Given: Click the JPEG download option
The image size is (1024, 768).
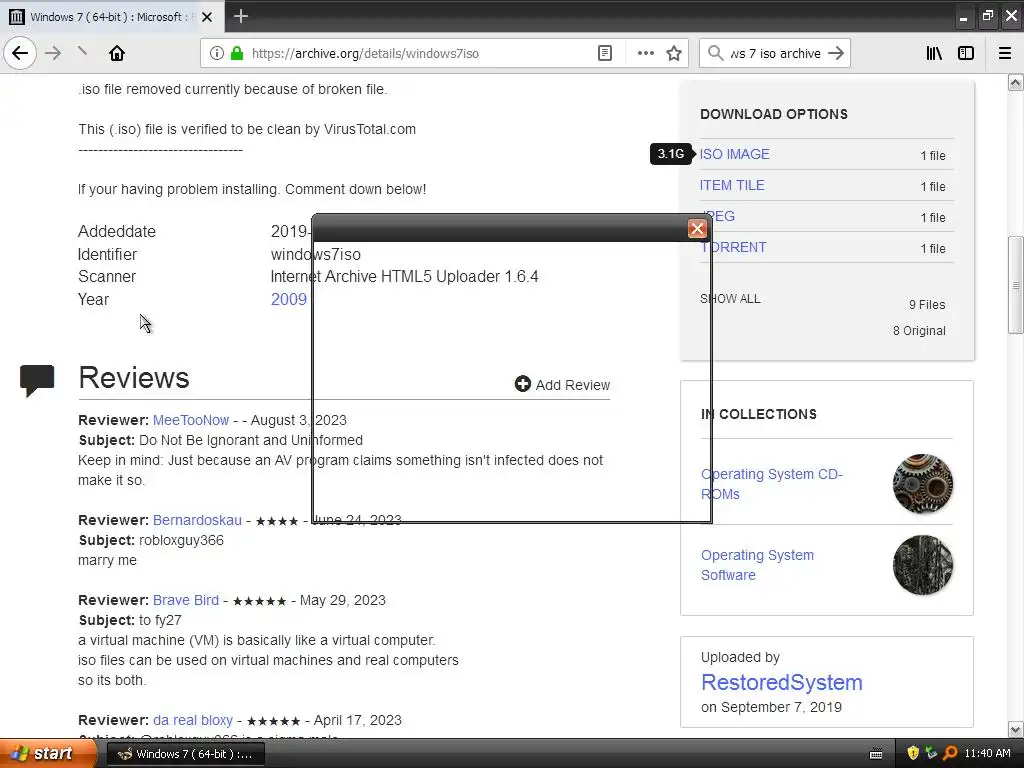Looking at the screenshot, I should click(718, 216).
